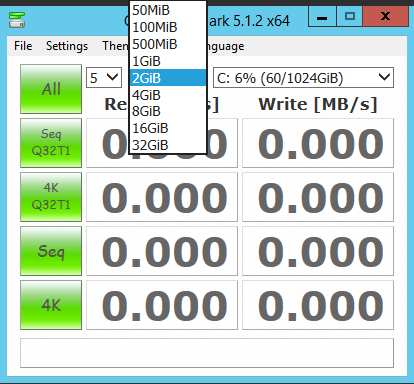414x384 pixels.
Task: Choose the highlighted 2GiB option
Action: coord(168,78)
